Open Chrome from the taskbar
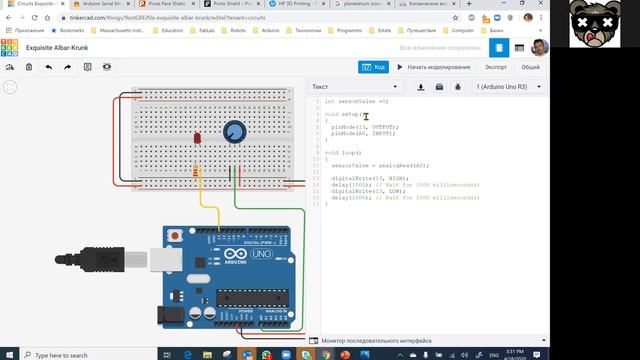640x360 pixels. pos(325,355)
